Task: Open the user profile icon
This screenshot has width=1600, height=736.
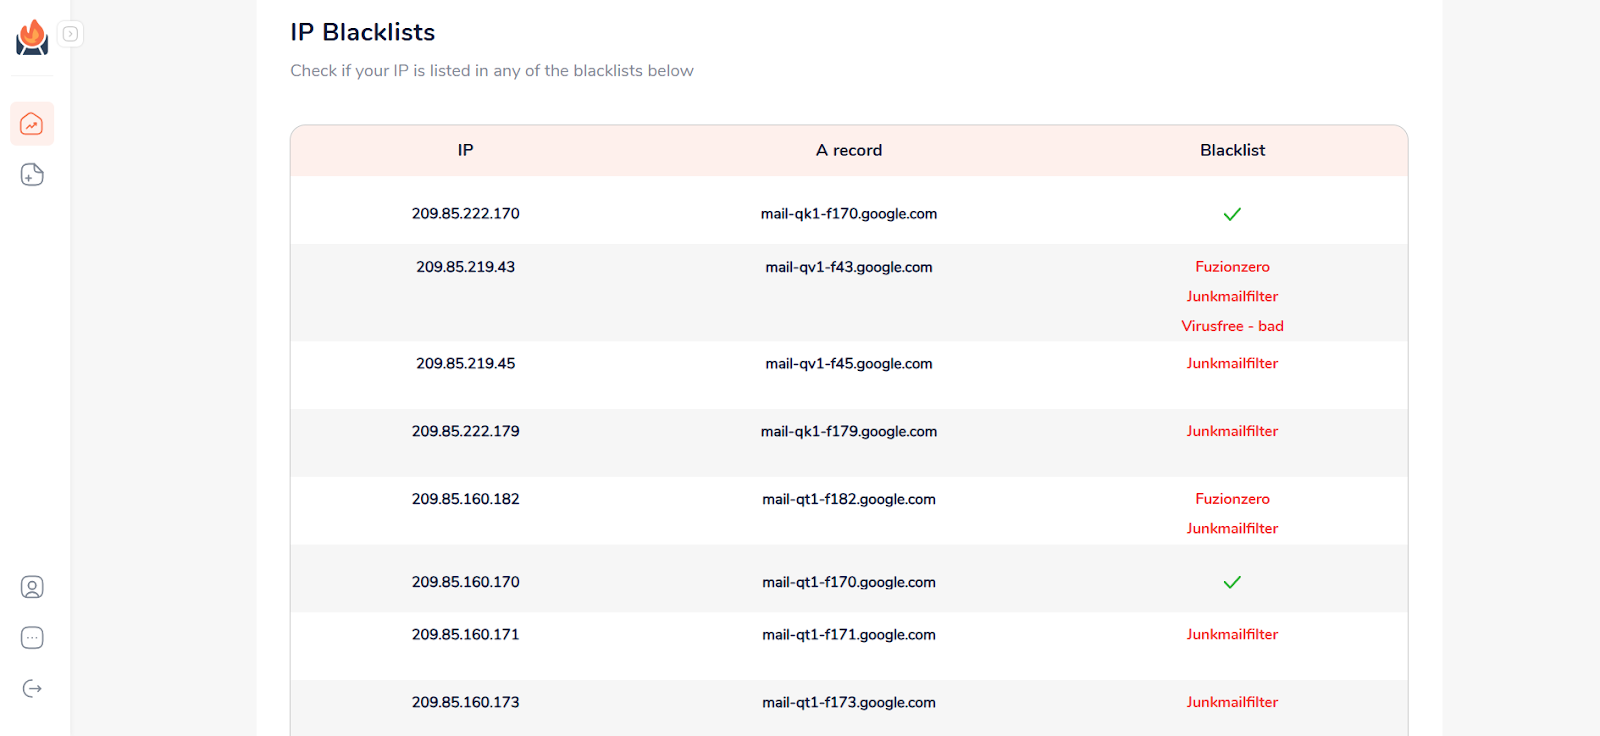Action: (32, 587)
